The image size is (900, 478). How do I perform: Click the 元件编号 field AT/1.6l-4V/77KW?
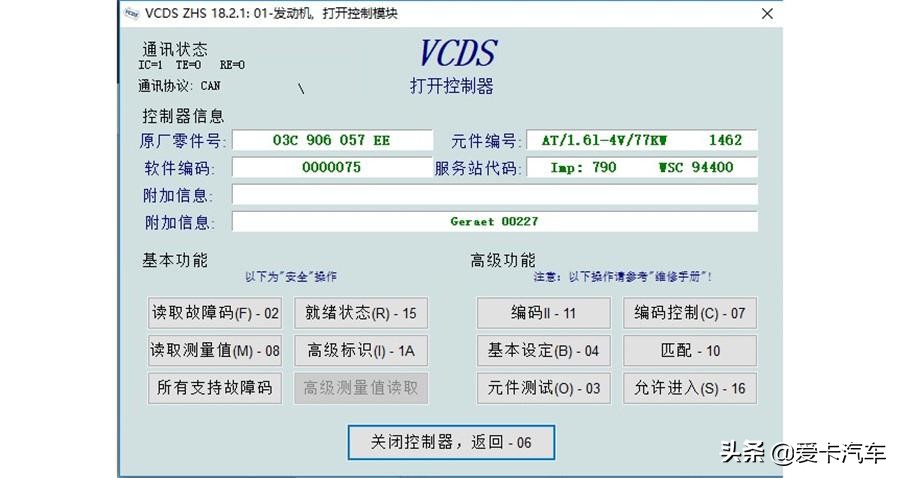tap(642, 140)
